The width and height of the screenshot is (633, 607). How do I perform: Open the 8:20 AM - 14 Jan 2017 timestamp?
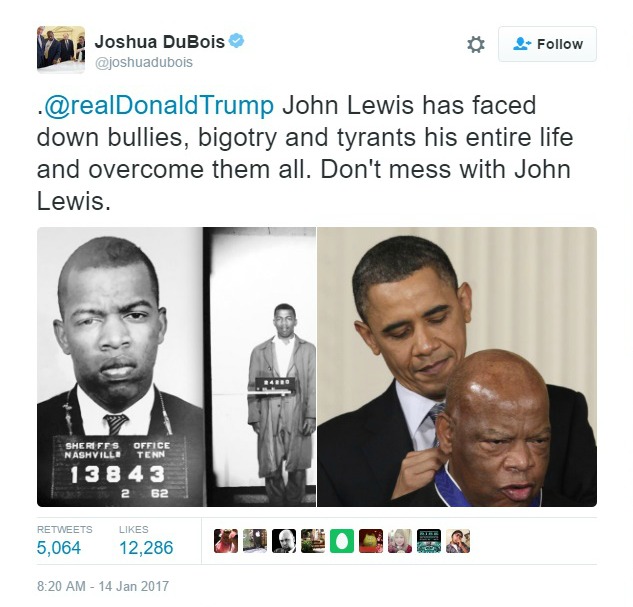pos(103,586)
